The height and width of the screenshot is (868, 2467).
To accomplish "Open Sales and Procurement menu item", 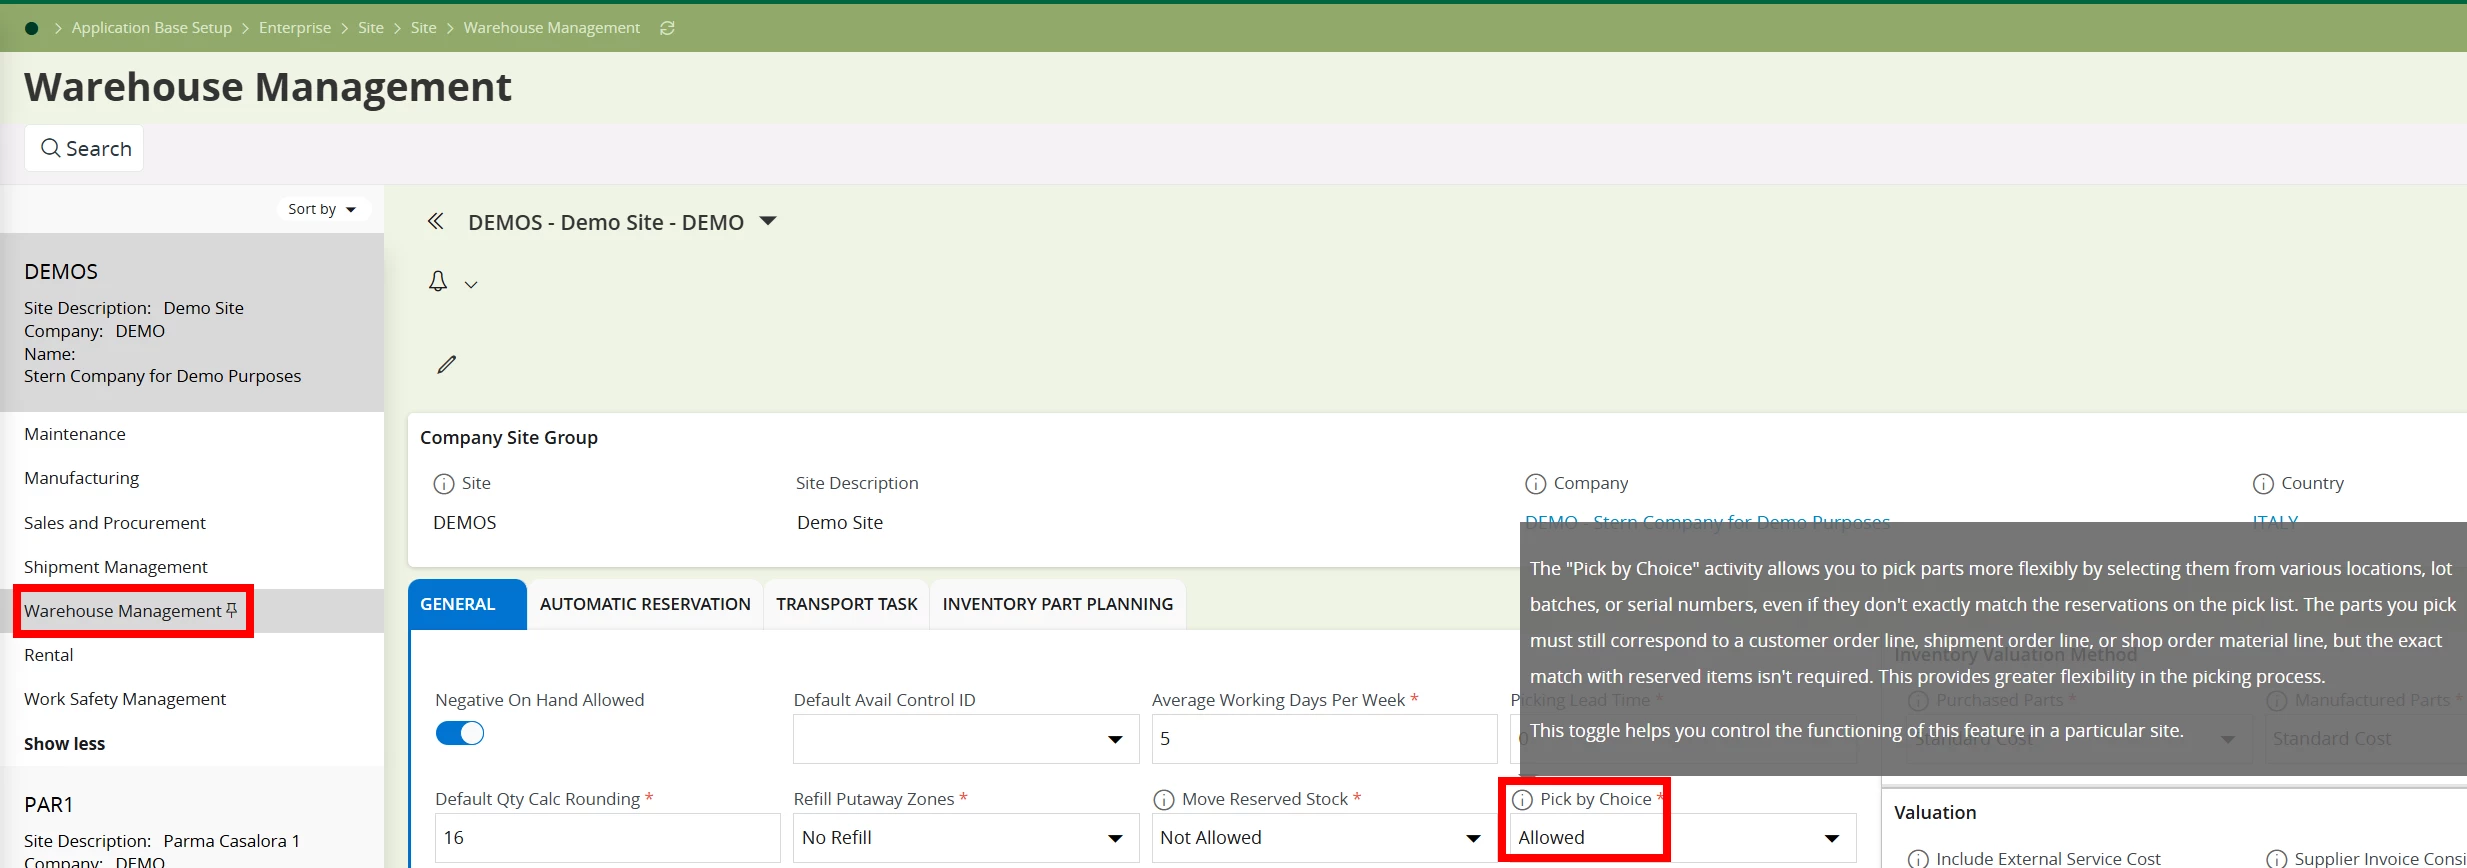I will click(x=192, y=523).
